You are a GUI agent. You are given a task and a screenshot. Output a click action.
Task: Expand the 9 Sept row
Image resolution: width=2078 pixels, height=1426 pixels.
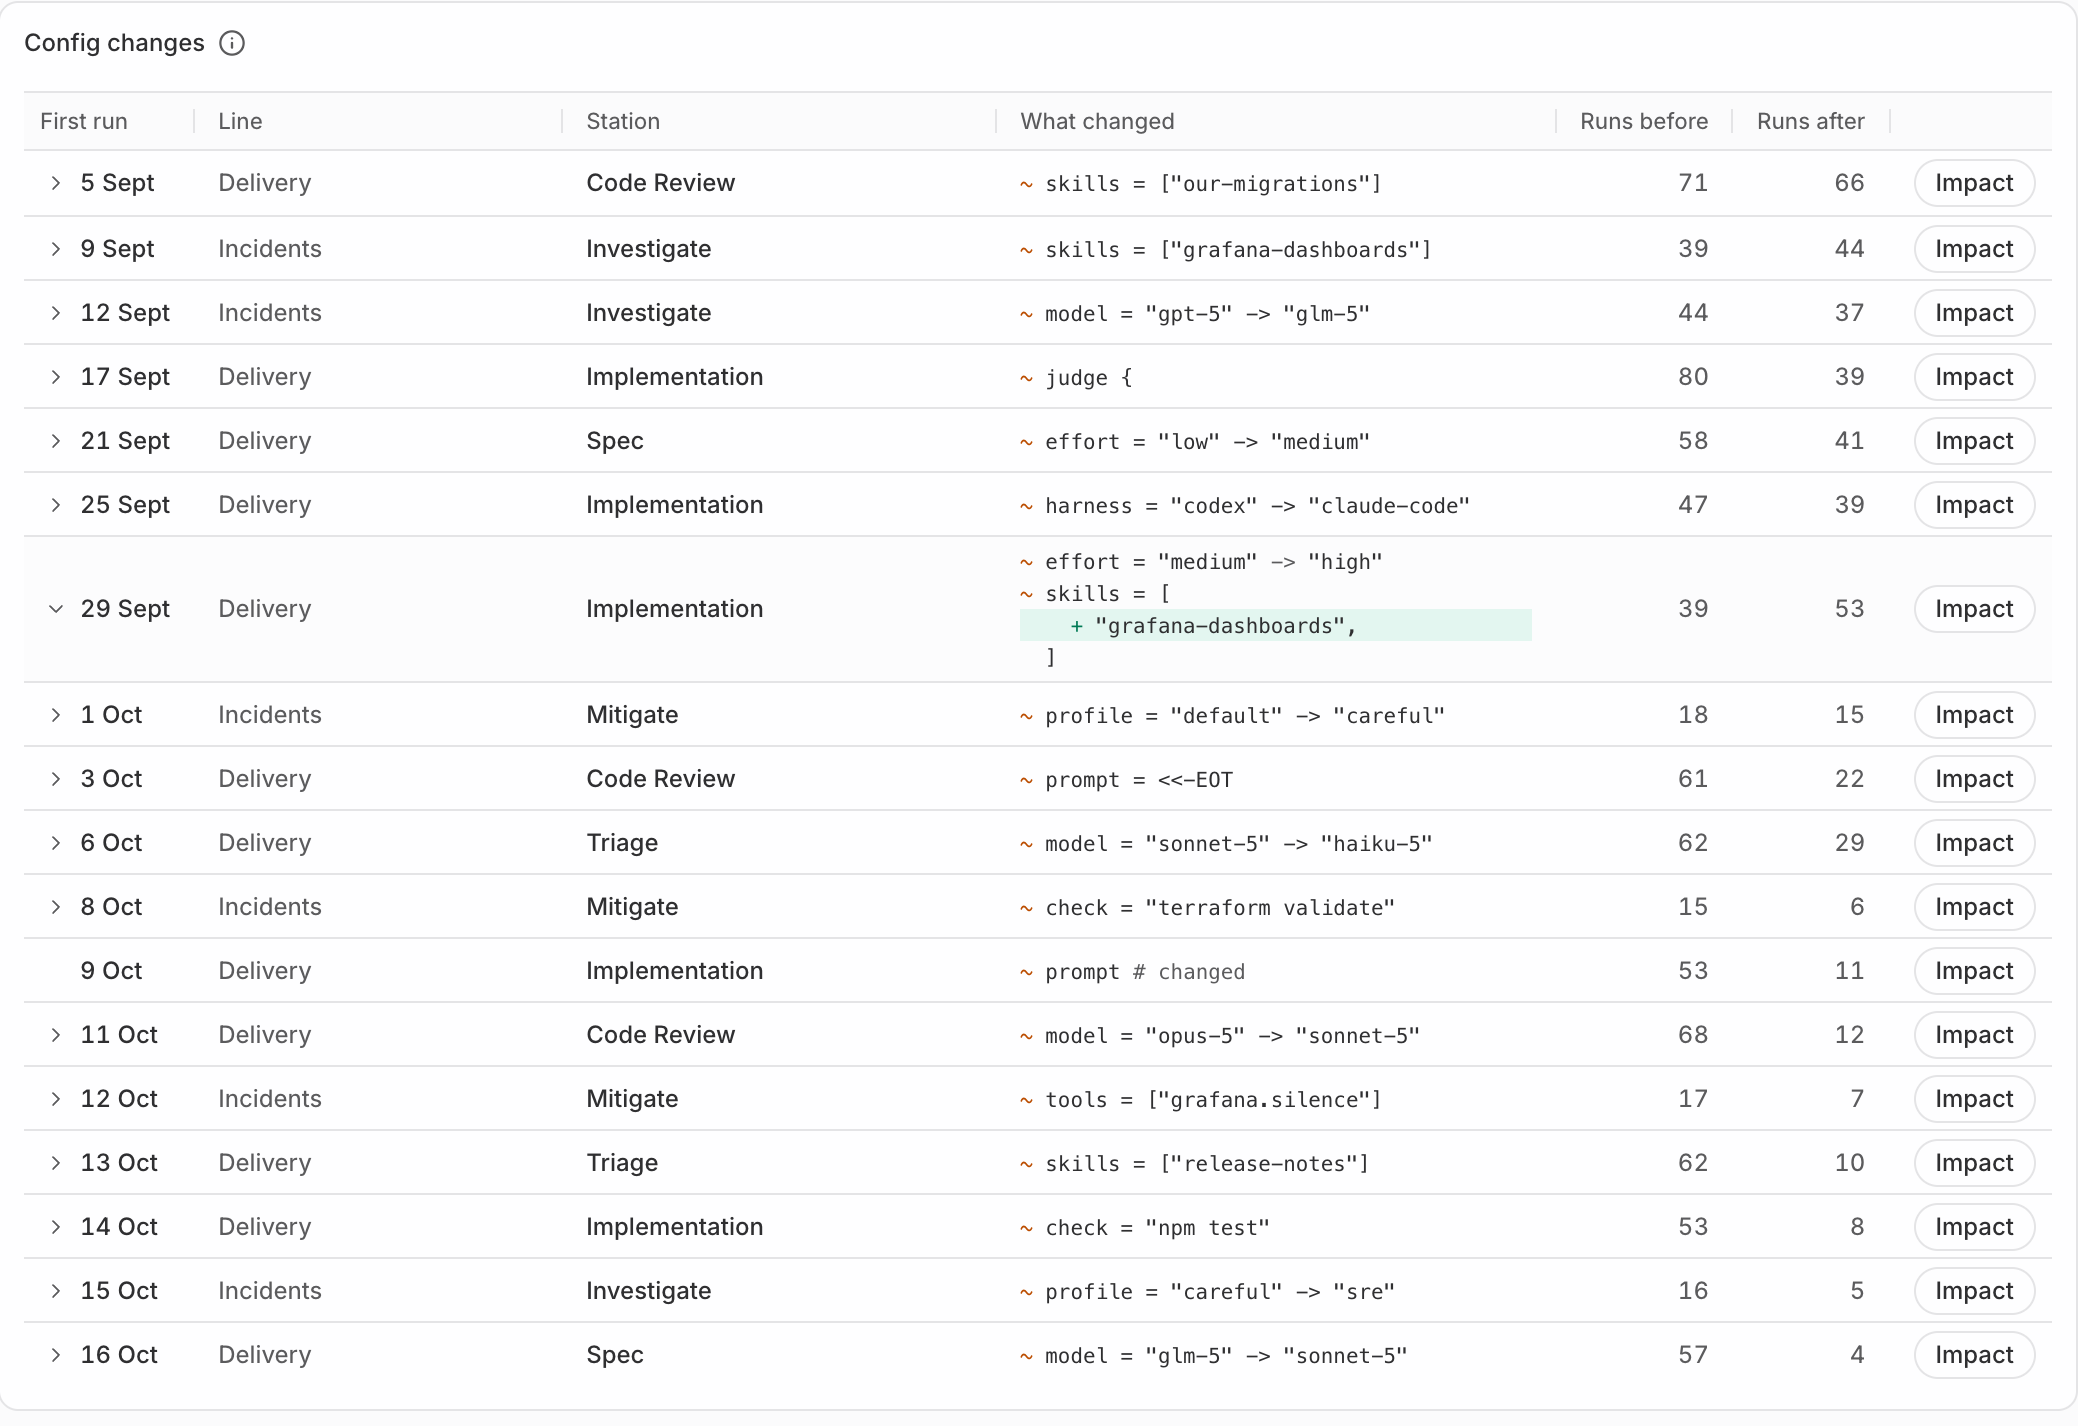coord(56,249)
